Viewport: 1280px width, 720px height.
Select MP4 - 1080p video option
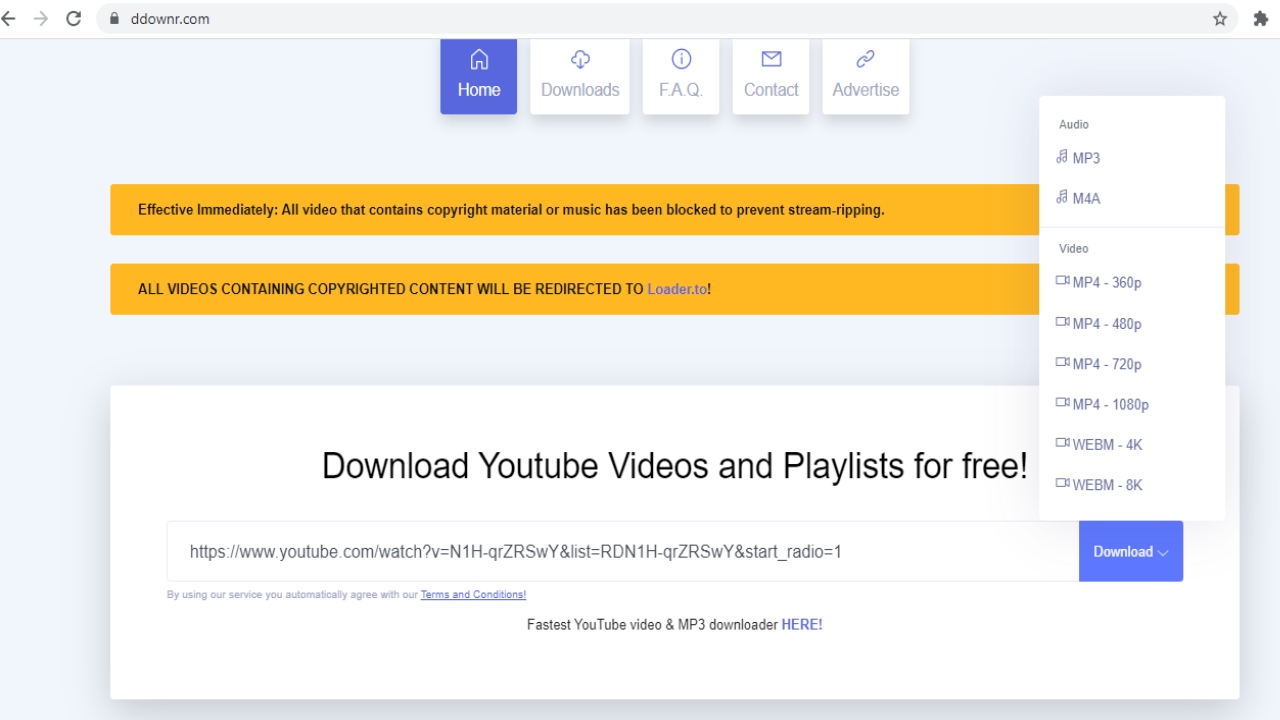click(x=1132, y=404)
